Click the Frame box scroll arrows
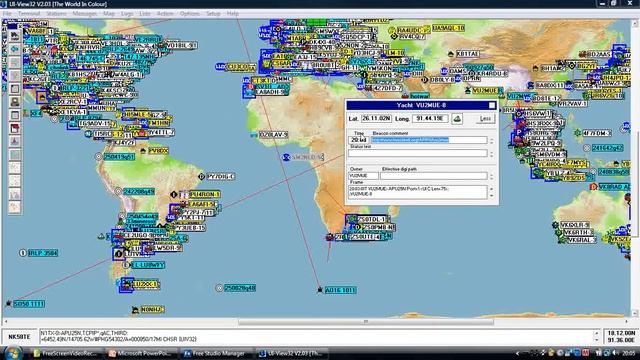Screen dimensions: 640x360 [491, 192]
